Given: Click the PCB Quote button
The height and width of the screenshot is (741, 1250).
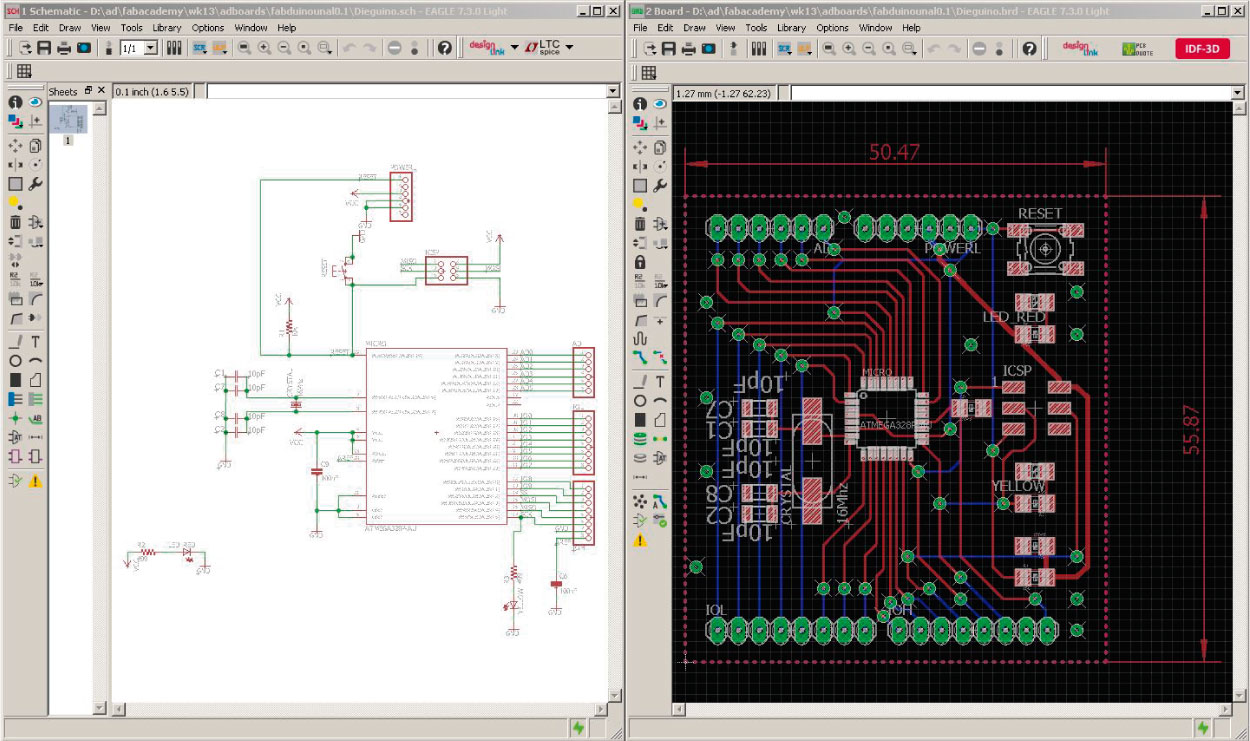Looking at the screenshot, I should pos(1137,48).
